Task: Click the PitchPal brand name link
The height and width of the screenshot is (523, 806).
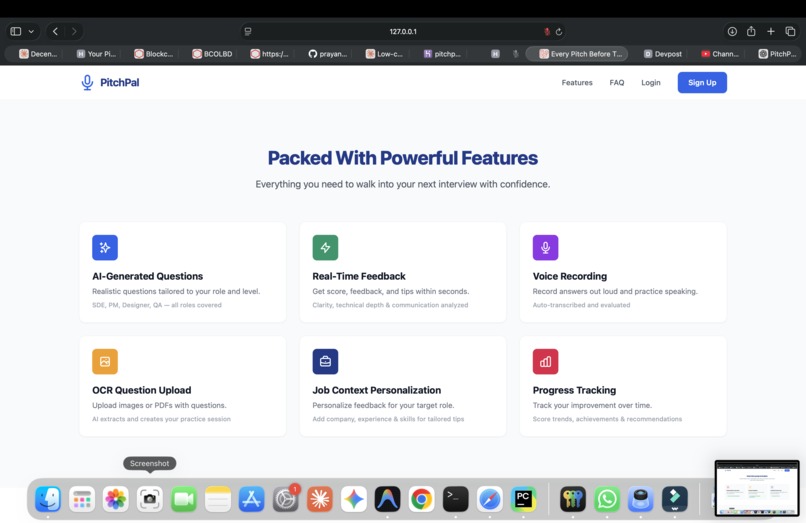Action: click(x=119, y=82)
